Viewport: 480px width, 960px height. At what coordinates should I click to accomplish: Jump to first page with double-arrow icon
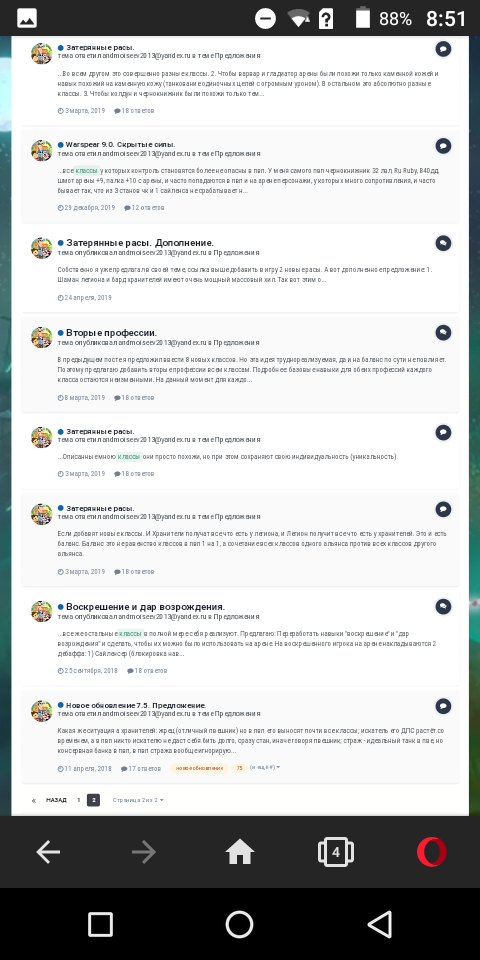(34, 800)
